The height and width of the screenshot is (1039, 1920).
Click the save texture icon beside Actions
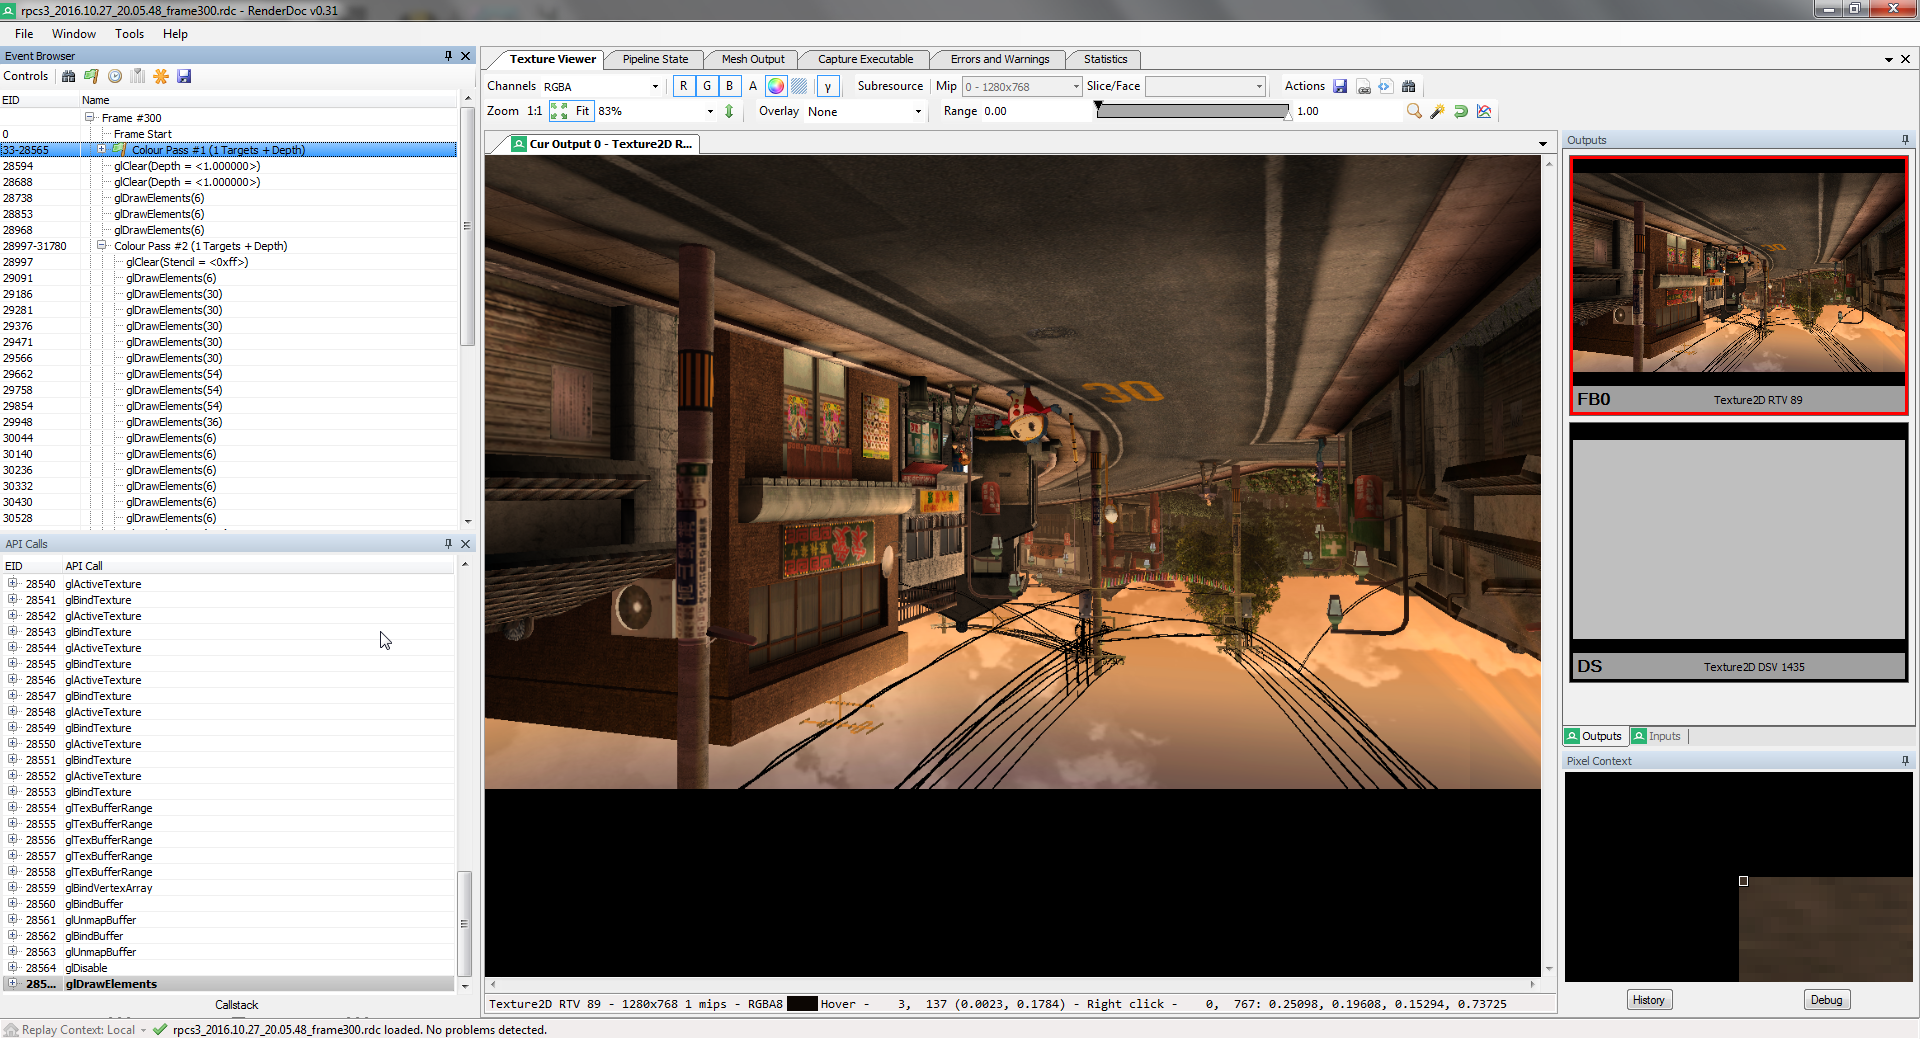point(1340,86)
